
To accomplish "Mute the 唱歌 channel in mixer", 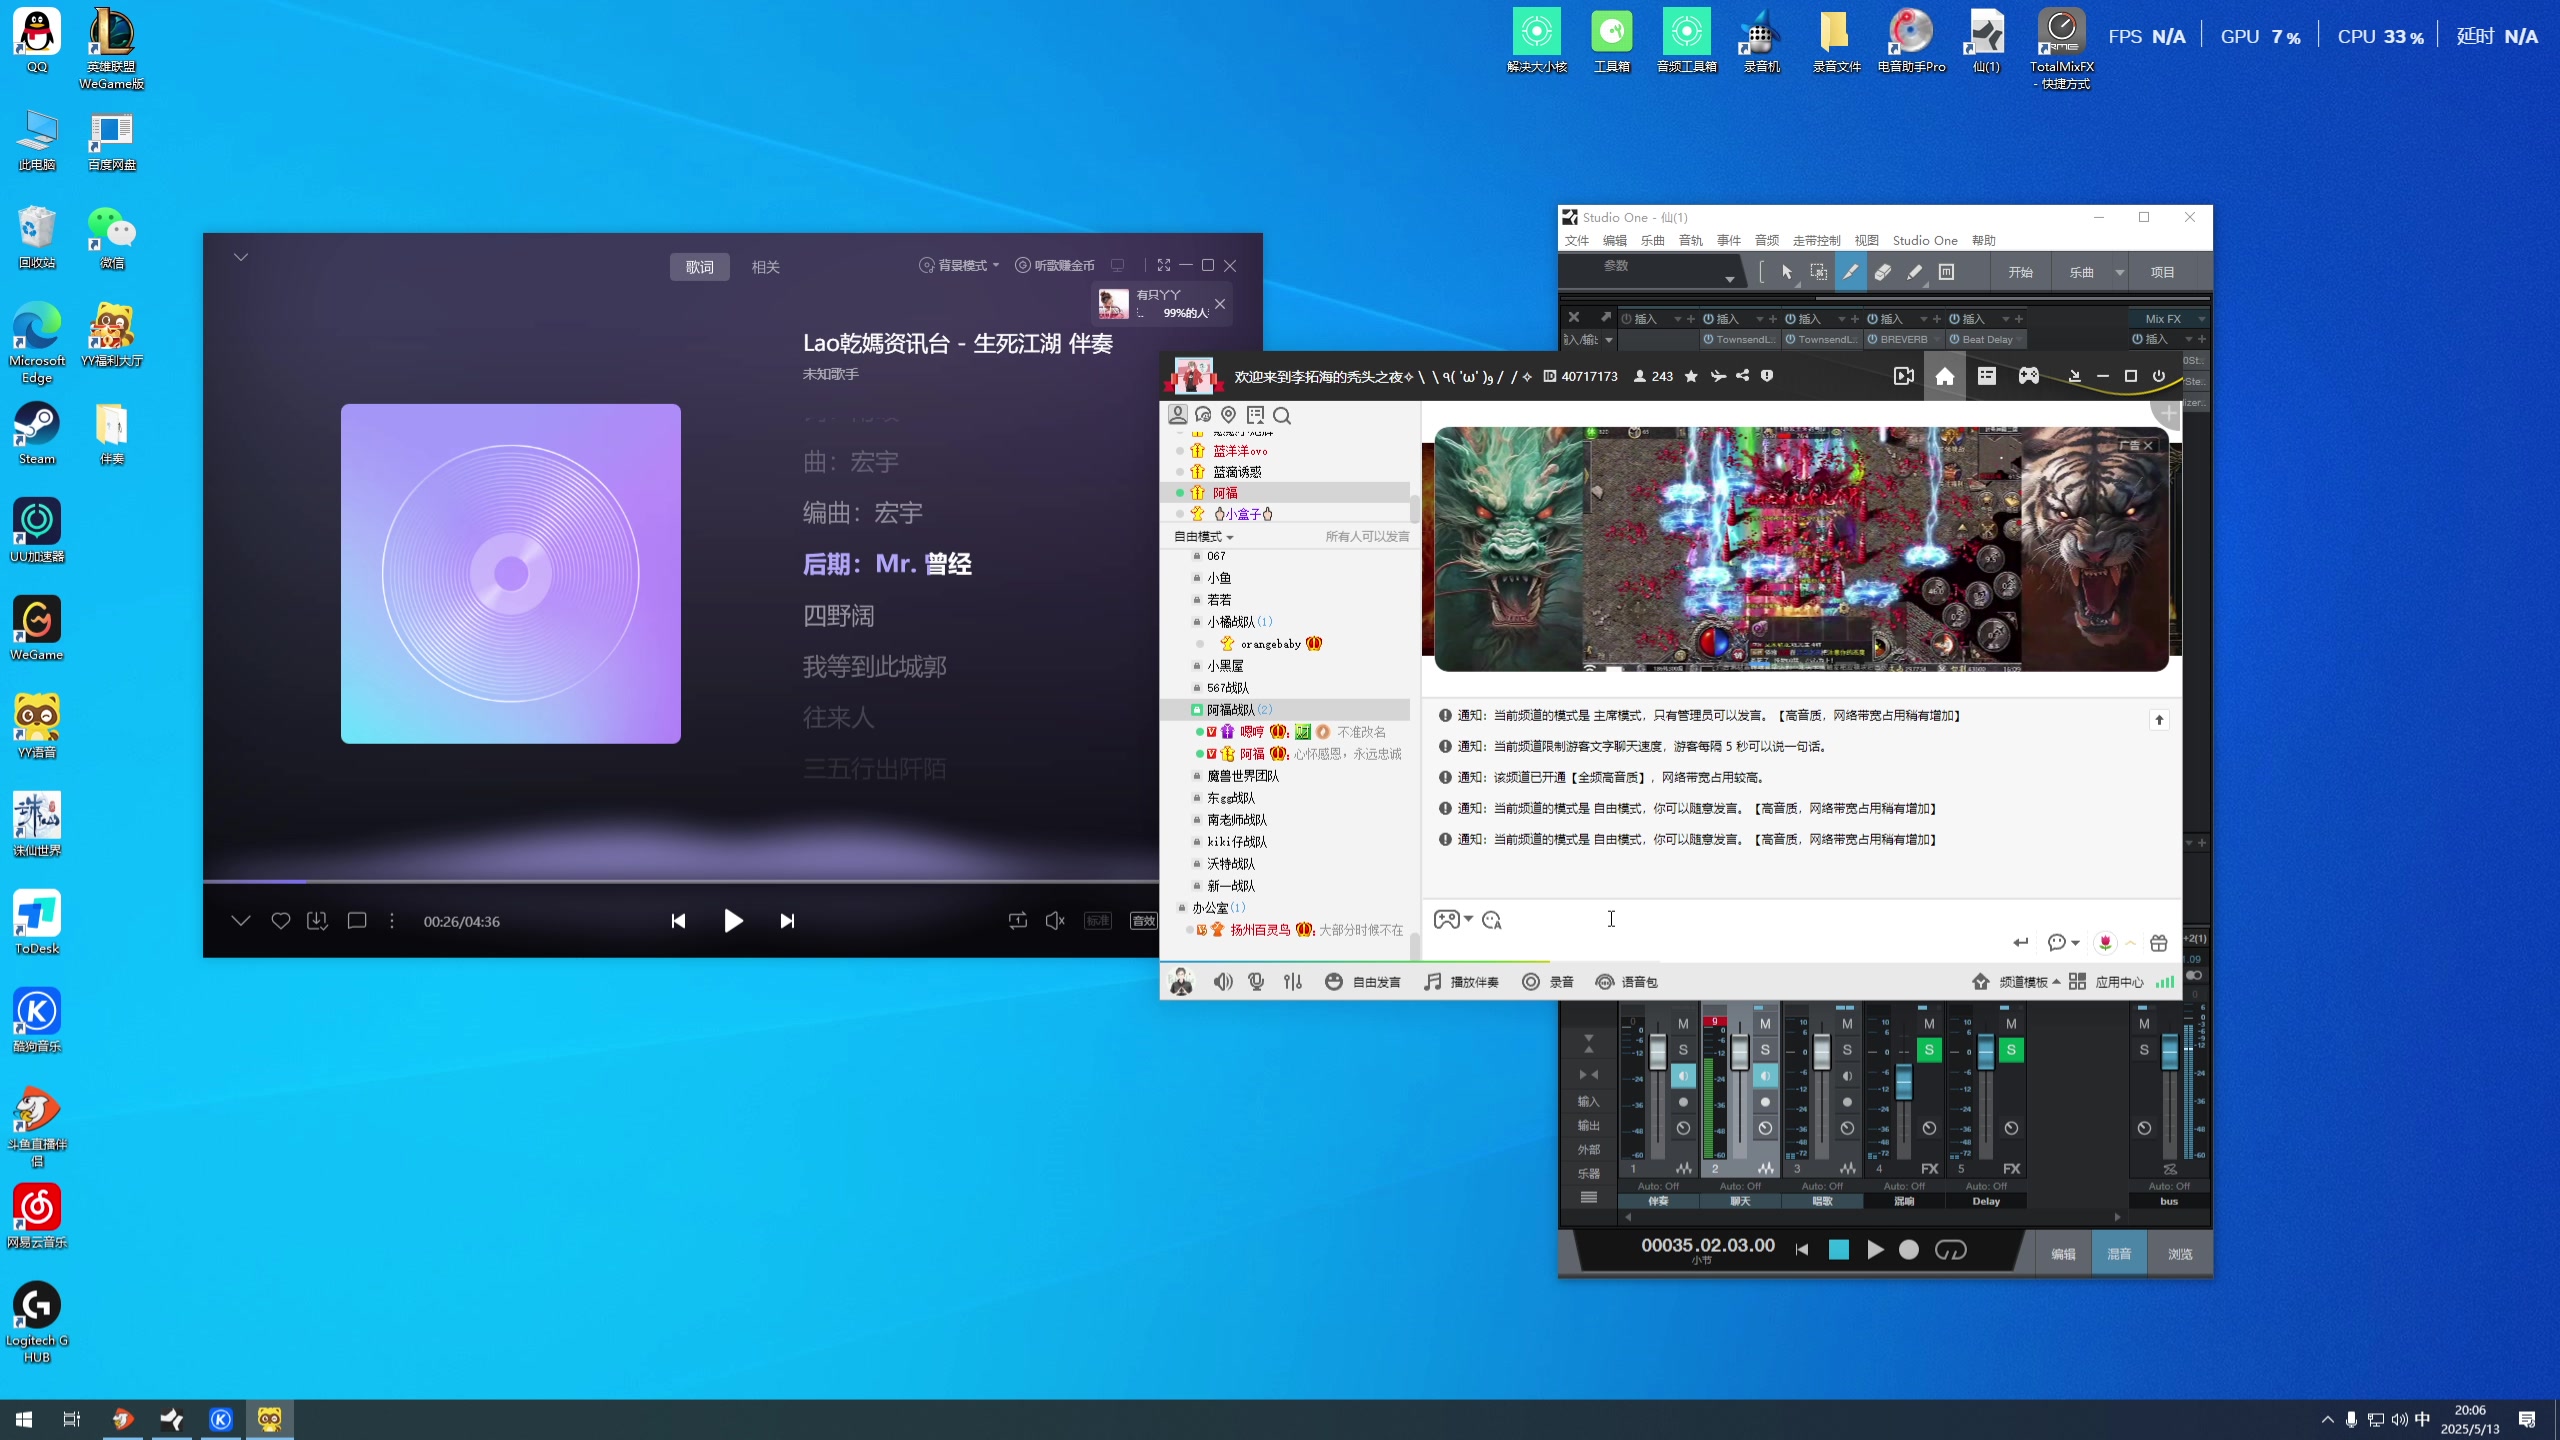I will 1847,1024.
